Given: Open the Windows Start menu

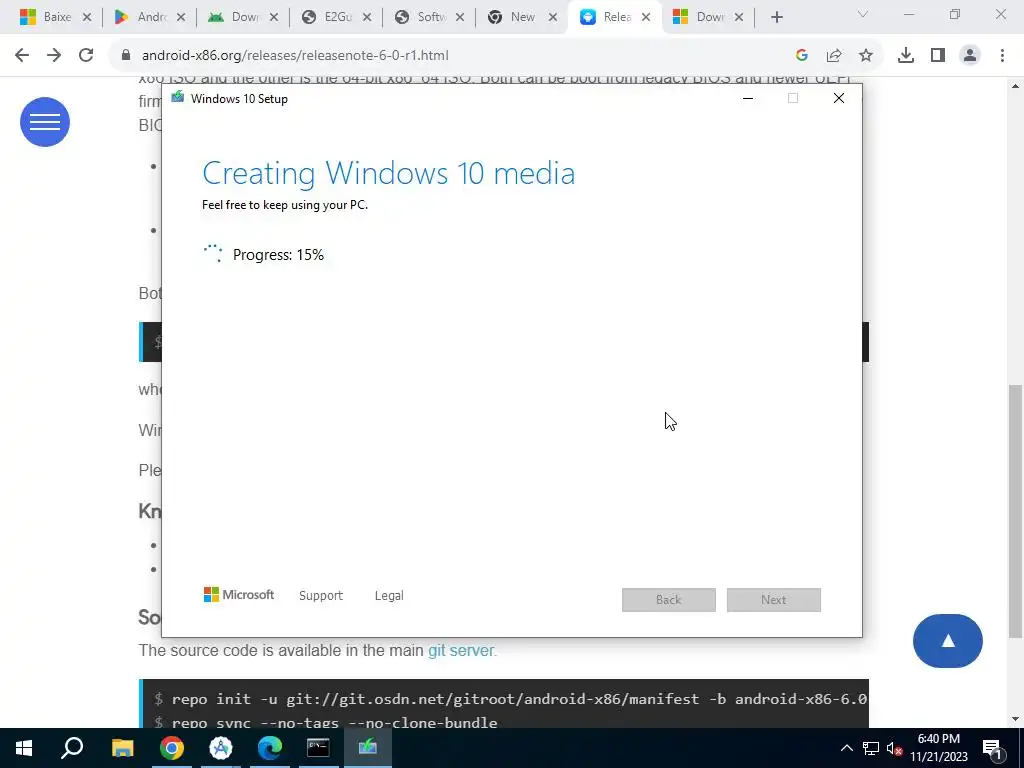Looking at the screenshot, I should click(x=24, y=748).
